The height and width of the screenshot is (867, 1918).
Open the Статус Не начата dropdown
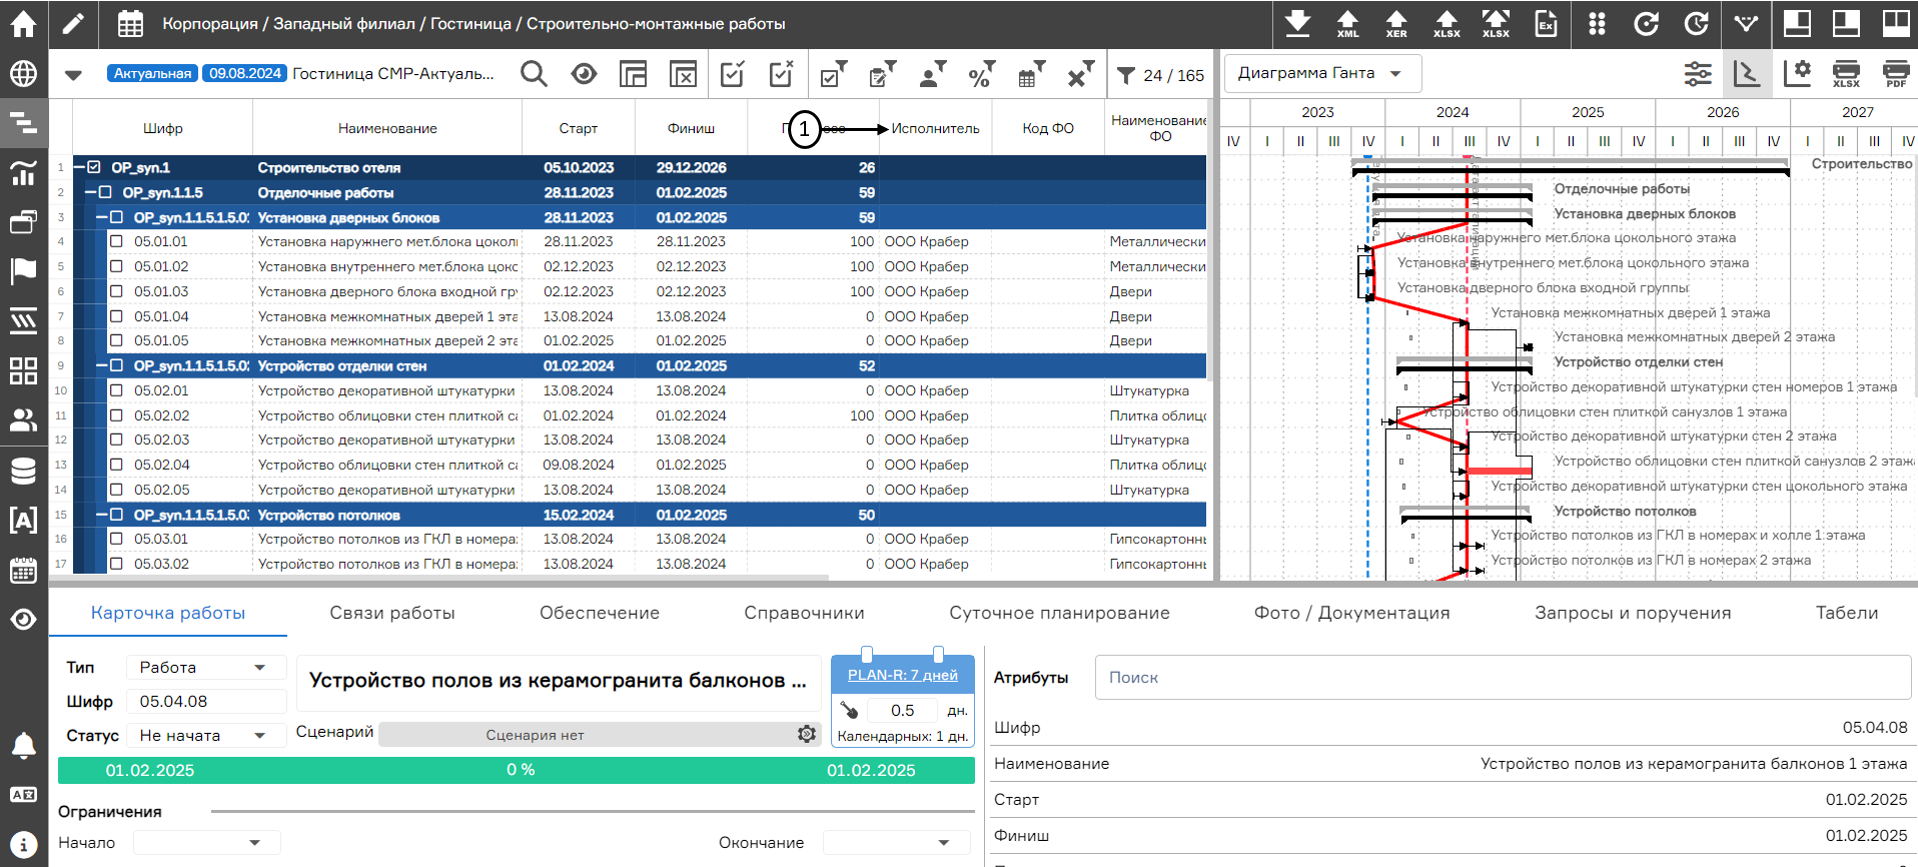click(204, 735)
